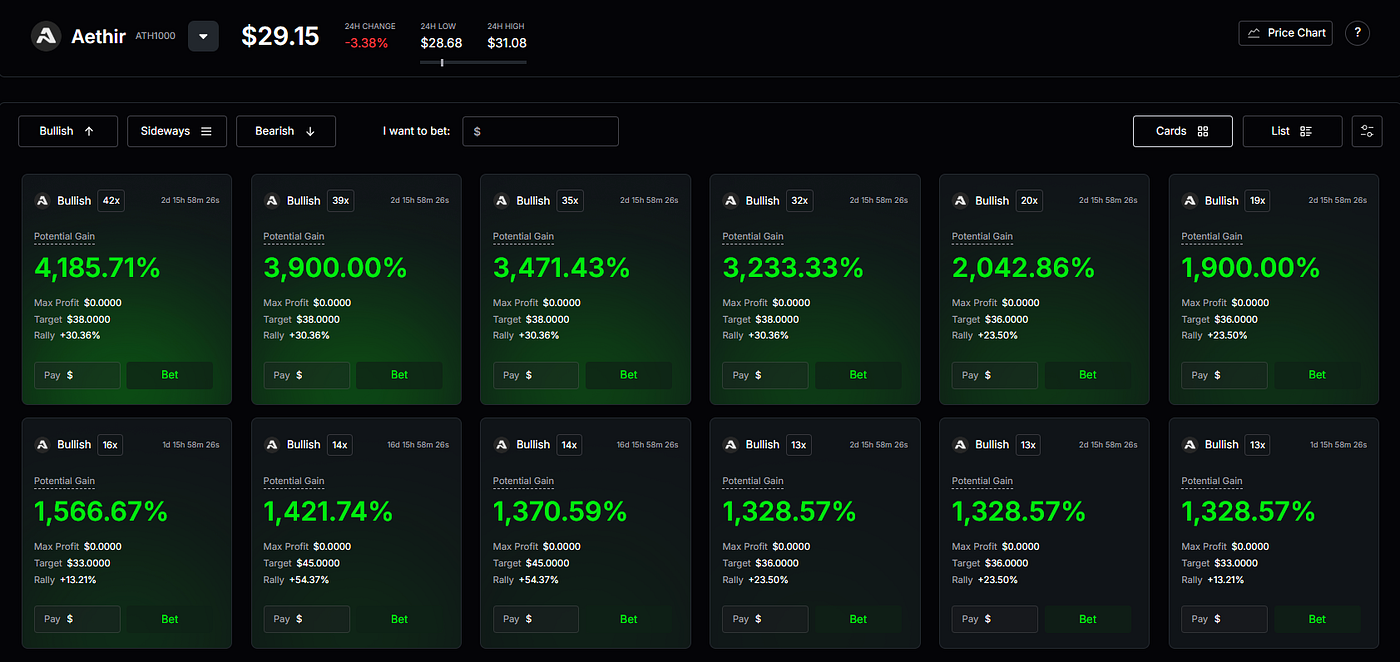Click the 35x multiplier badge
Image resolution: width=1400 pixels, height=662 pixels.
tap(569, 200)
